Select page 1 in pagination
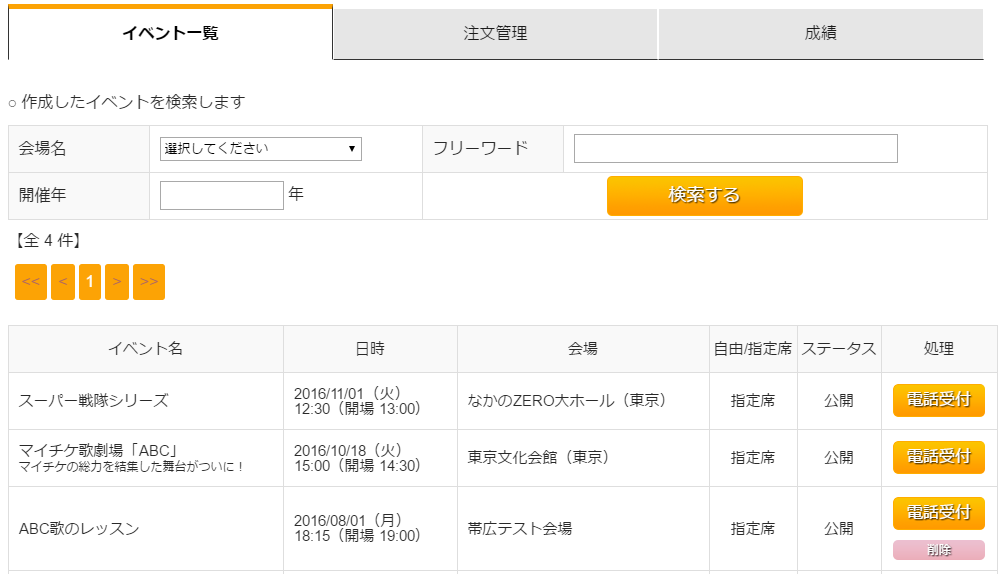Viewport: 1002px width, 574px height. click(x=90, y=282)
